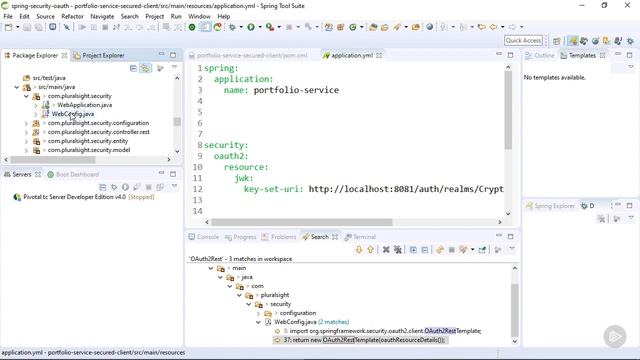Expand com.pluralsight.security.entity package
The image size is (640, 360).
click(x=26, y=141)
